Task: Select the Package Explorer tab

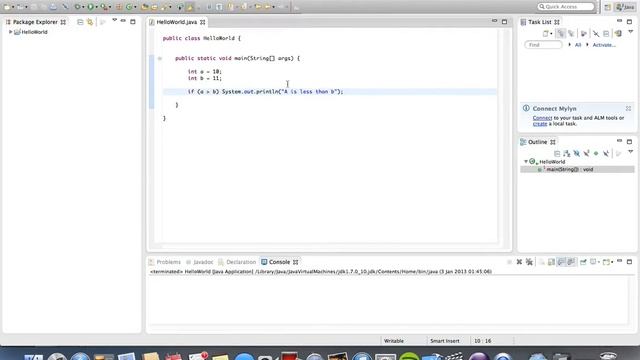Action: 35,22
